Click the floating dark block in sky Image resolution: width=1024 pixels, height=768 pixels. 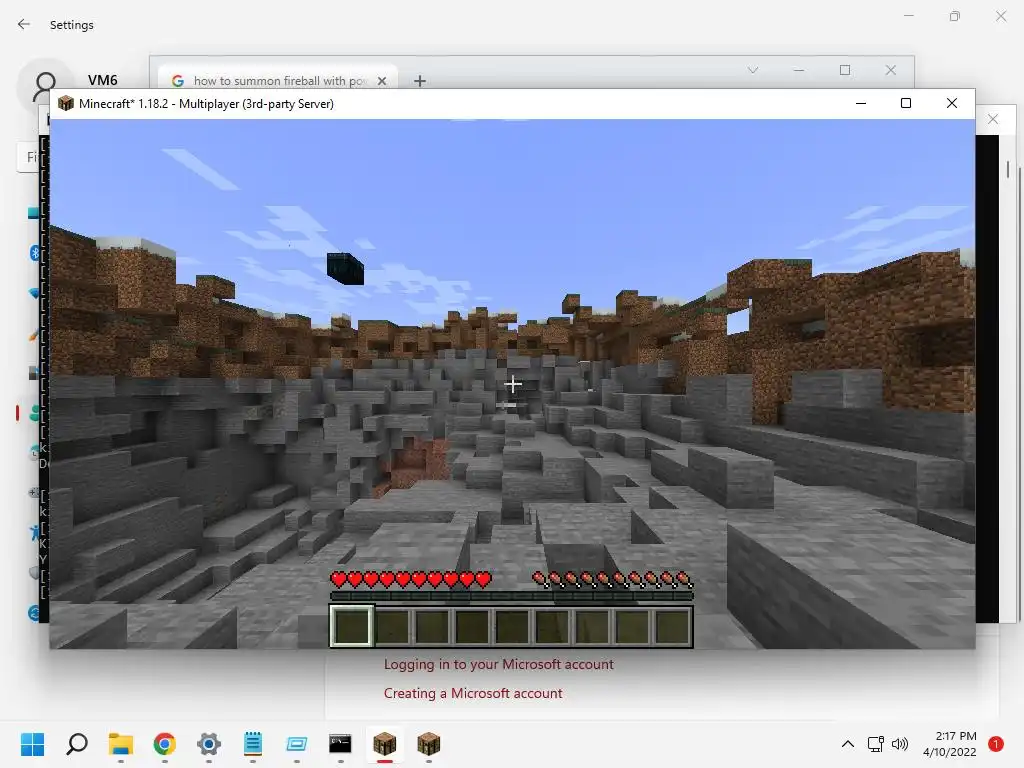tap(345, 268)
